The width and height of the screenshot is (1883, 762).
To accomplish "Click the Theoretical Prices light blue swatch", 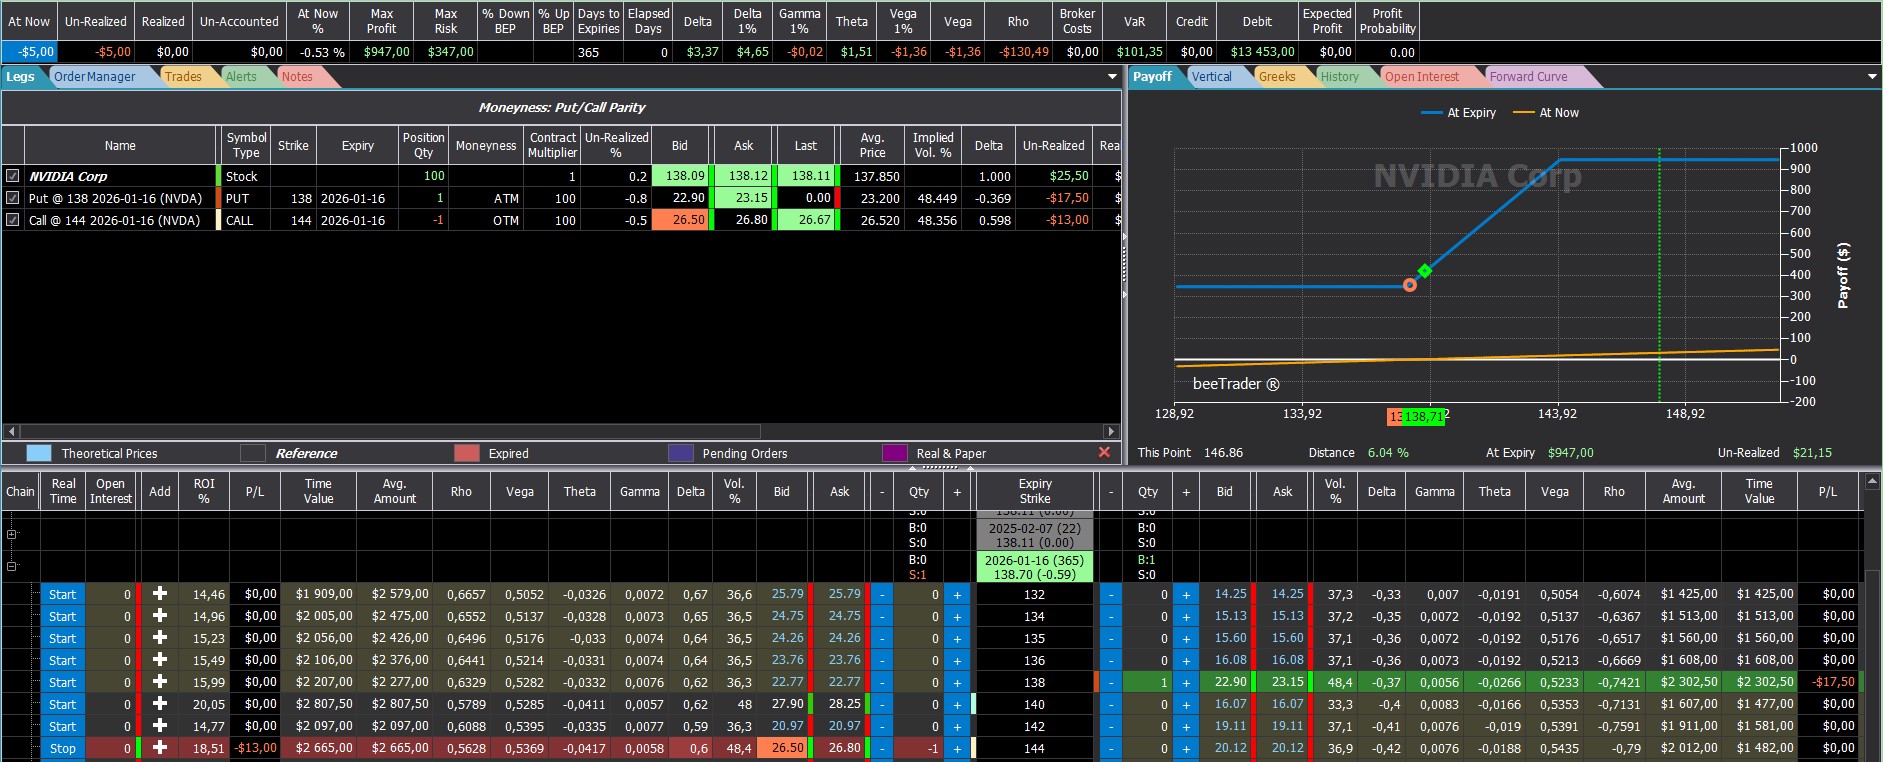I will [39, 453].
